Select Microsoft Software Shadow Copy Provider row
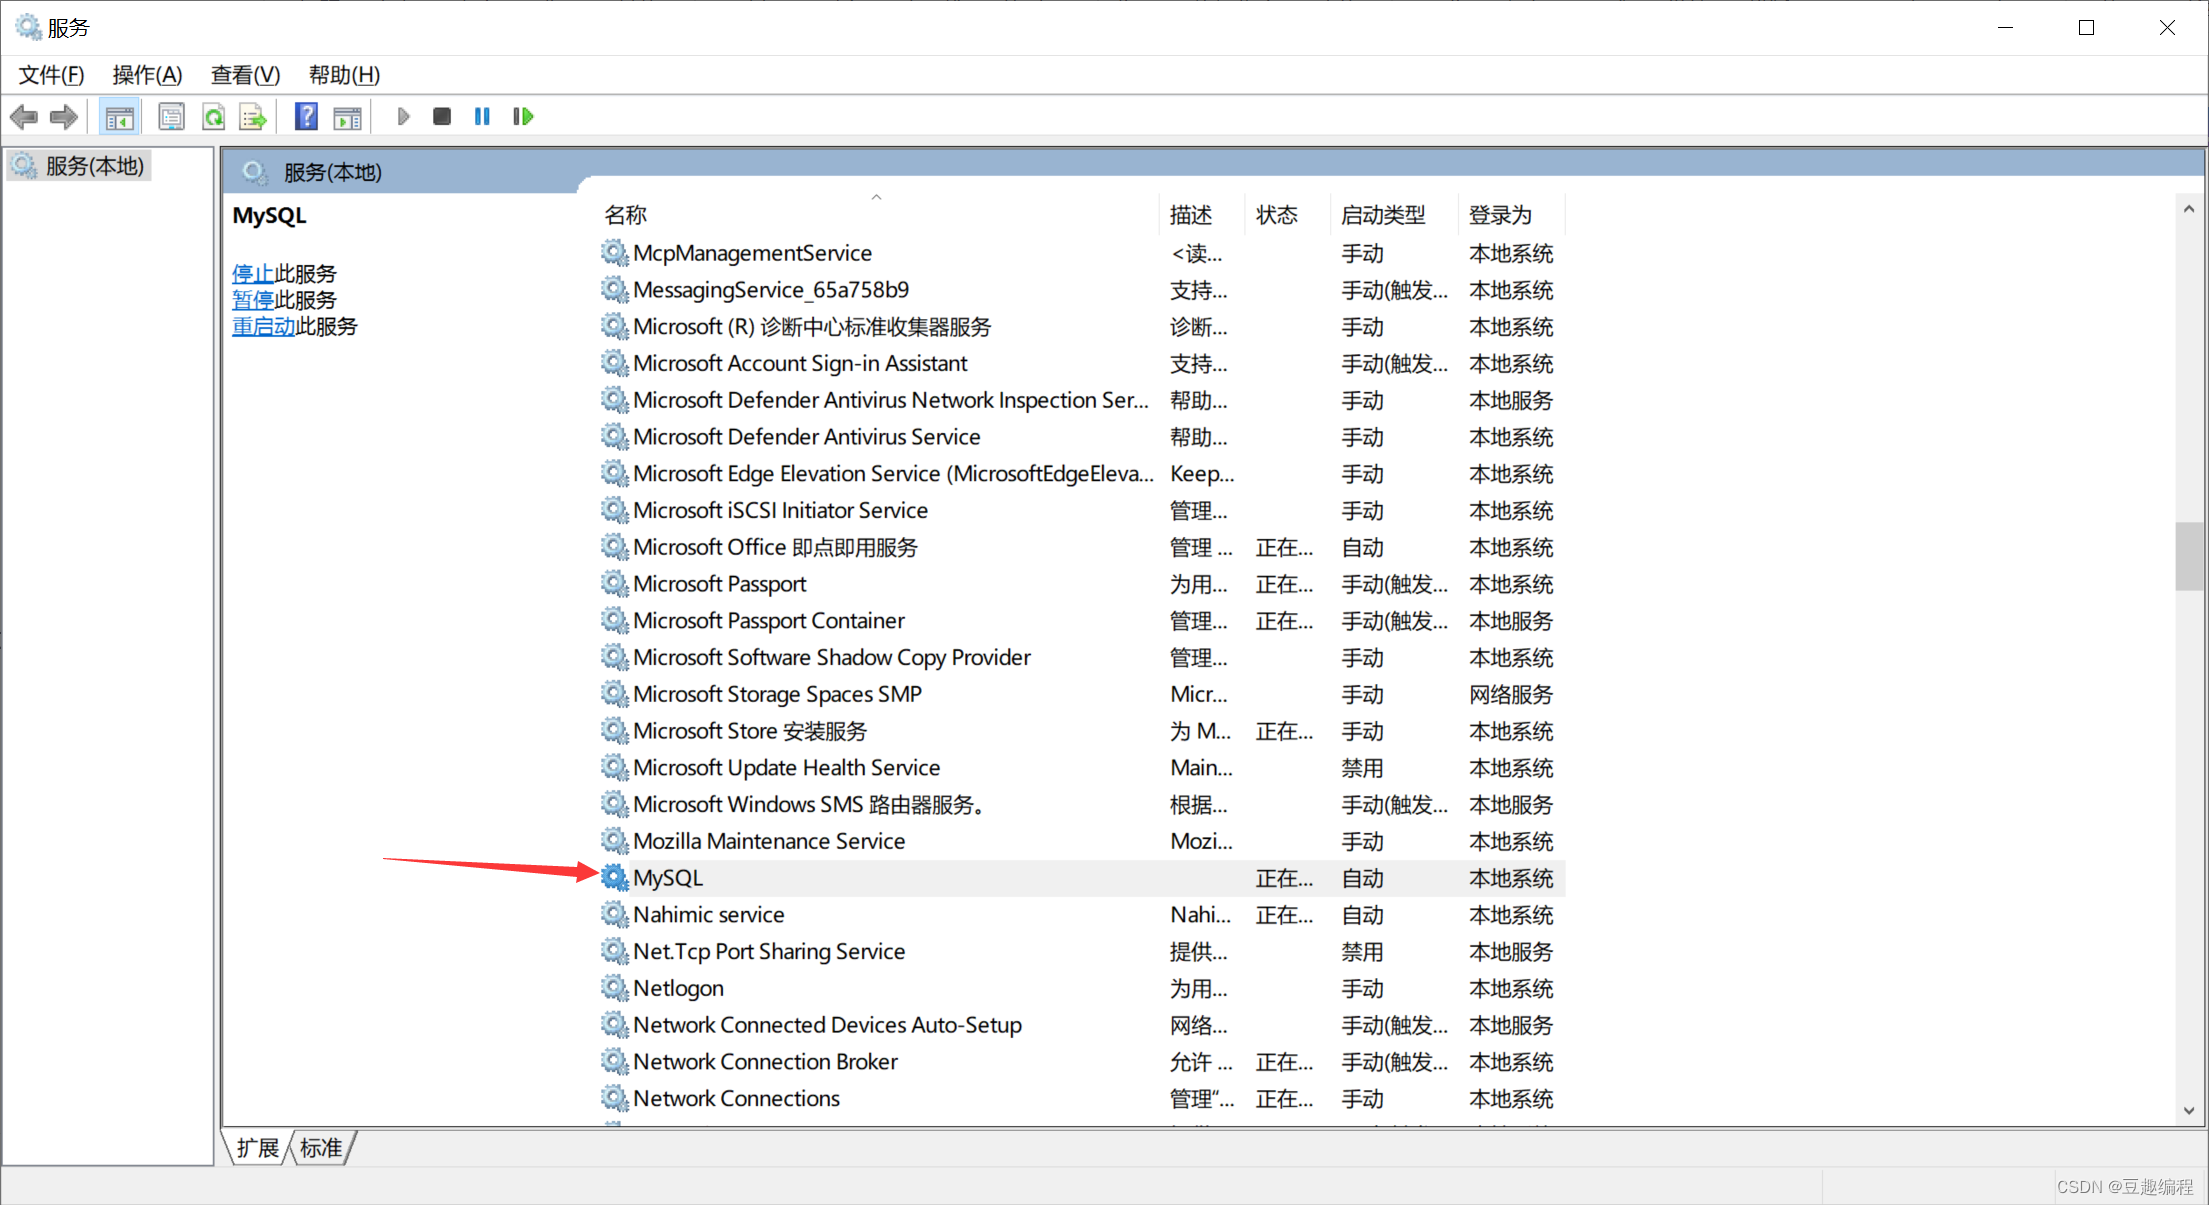Viewport: 2209px width, 1205px height. 1082,658
